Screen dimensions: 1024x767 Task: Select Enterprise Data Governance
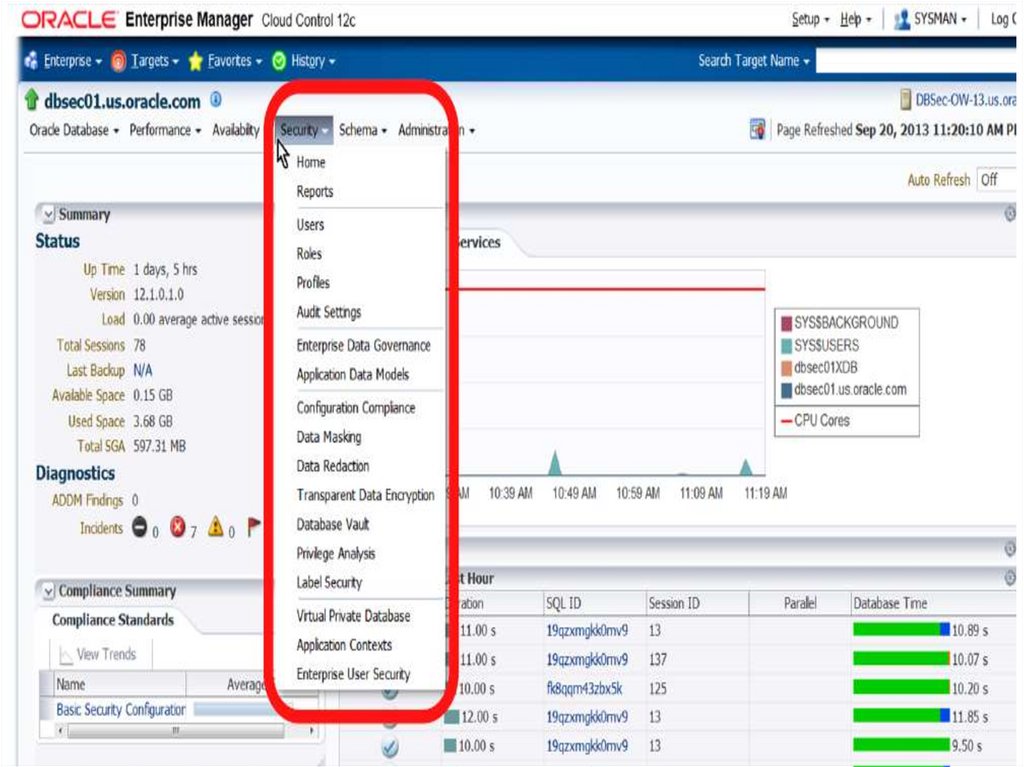click(363, 346)
